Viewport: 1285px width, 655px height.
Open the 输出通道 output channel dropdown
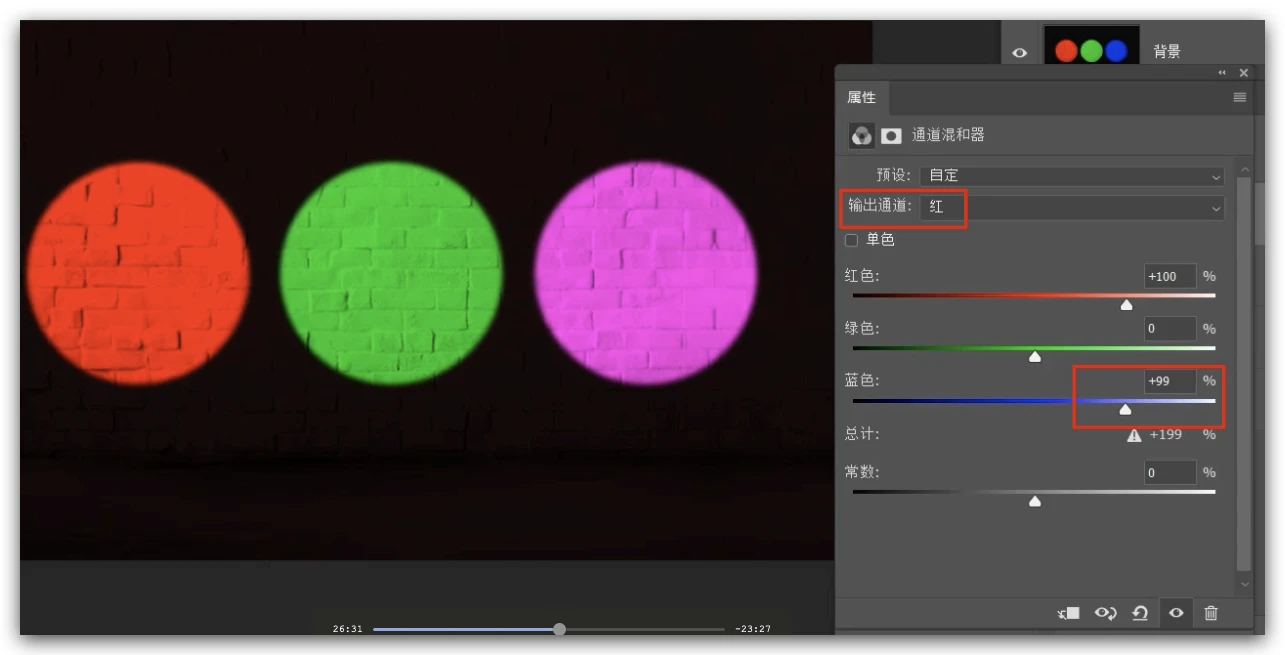1072,208
